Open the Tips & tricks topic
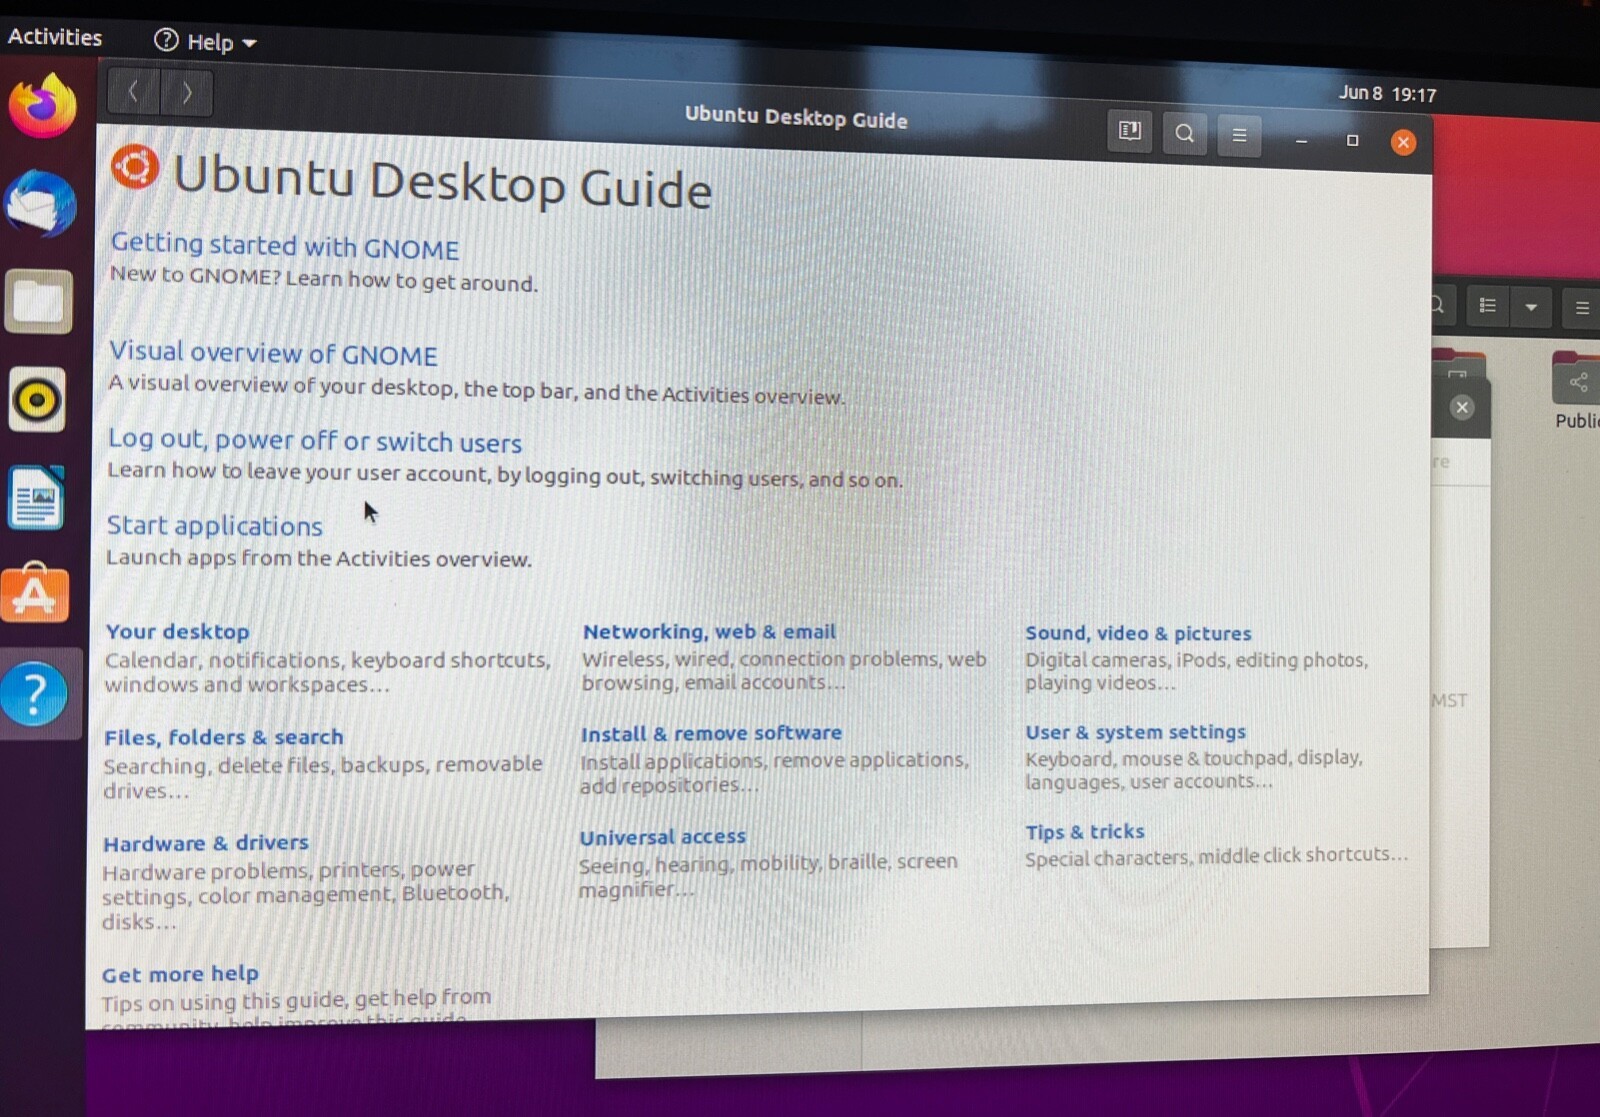 point(1084,832)
